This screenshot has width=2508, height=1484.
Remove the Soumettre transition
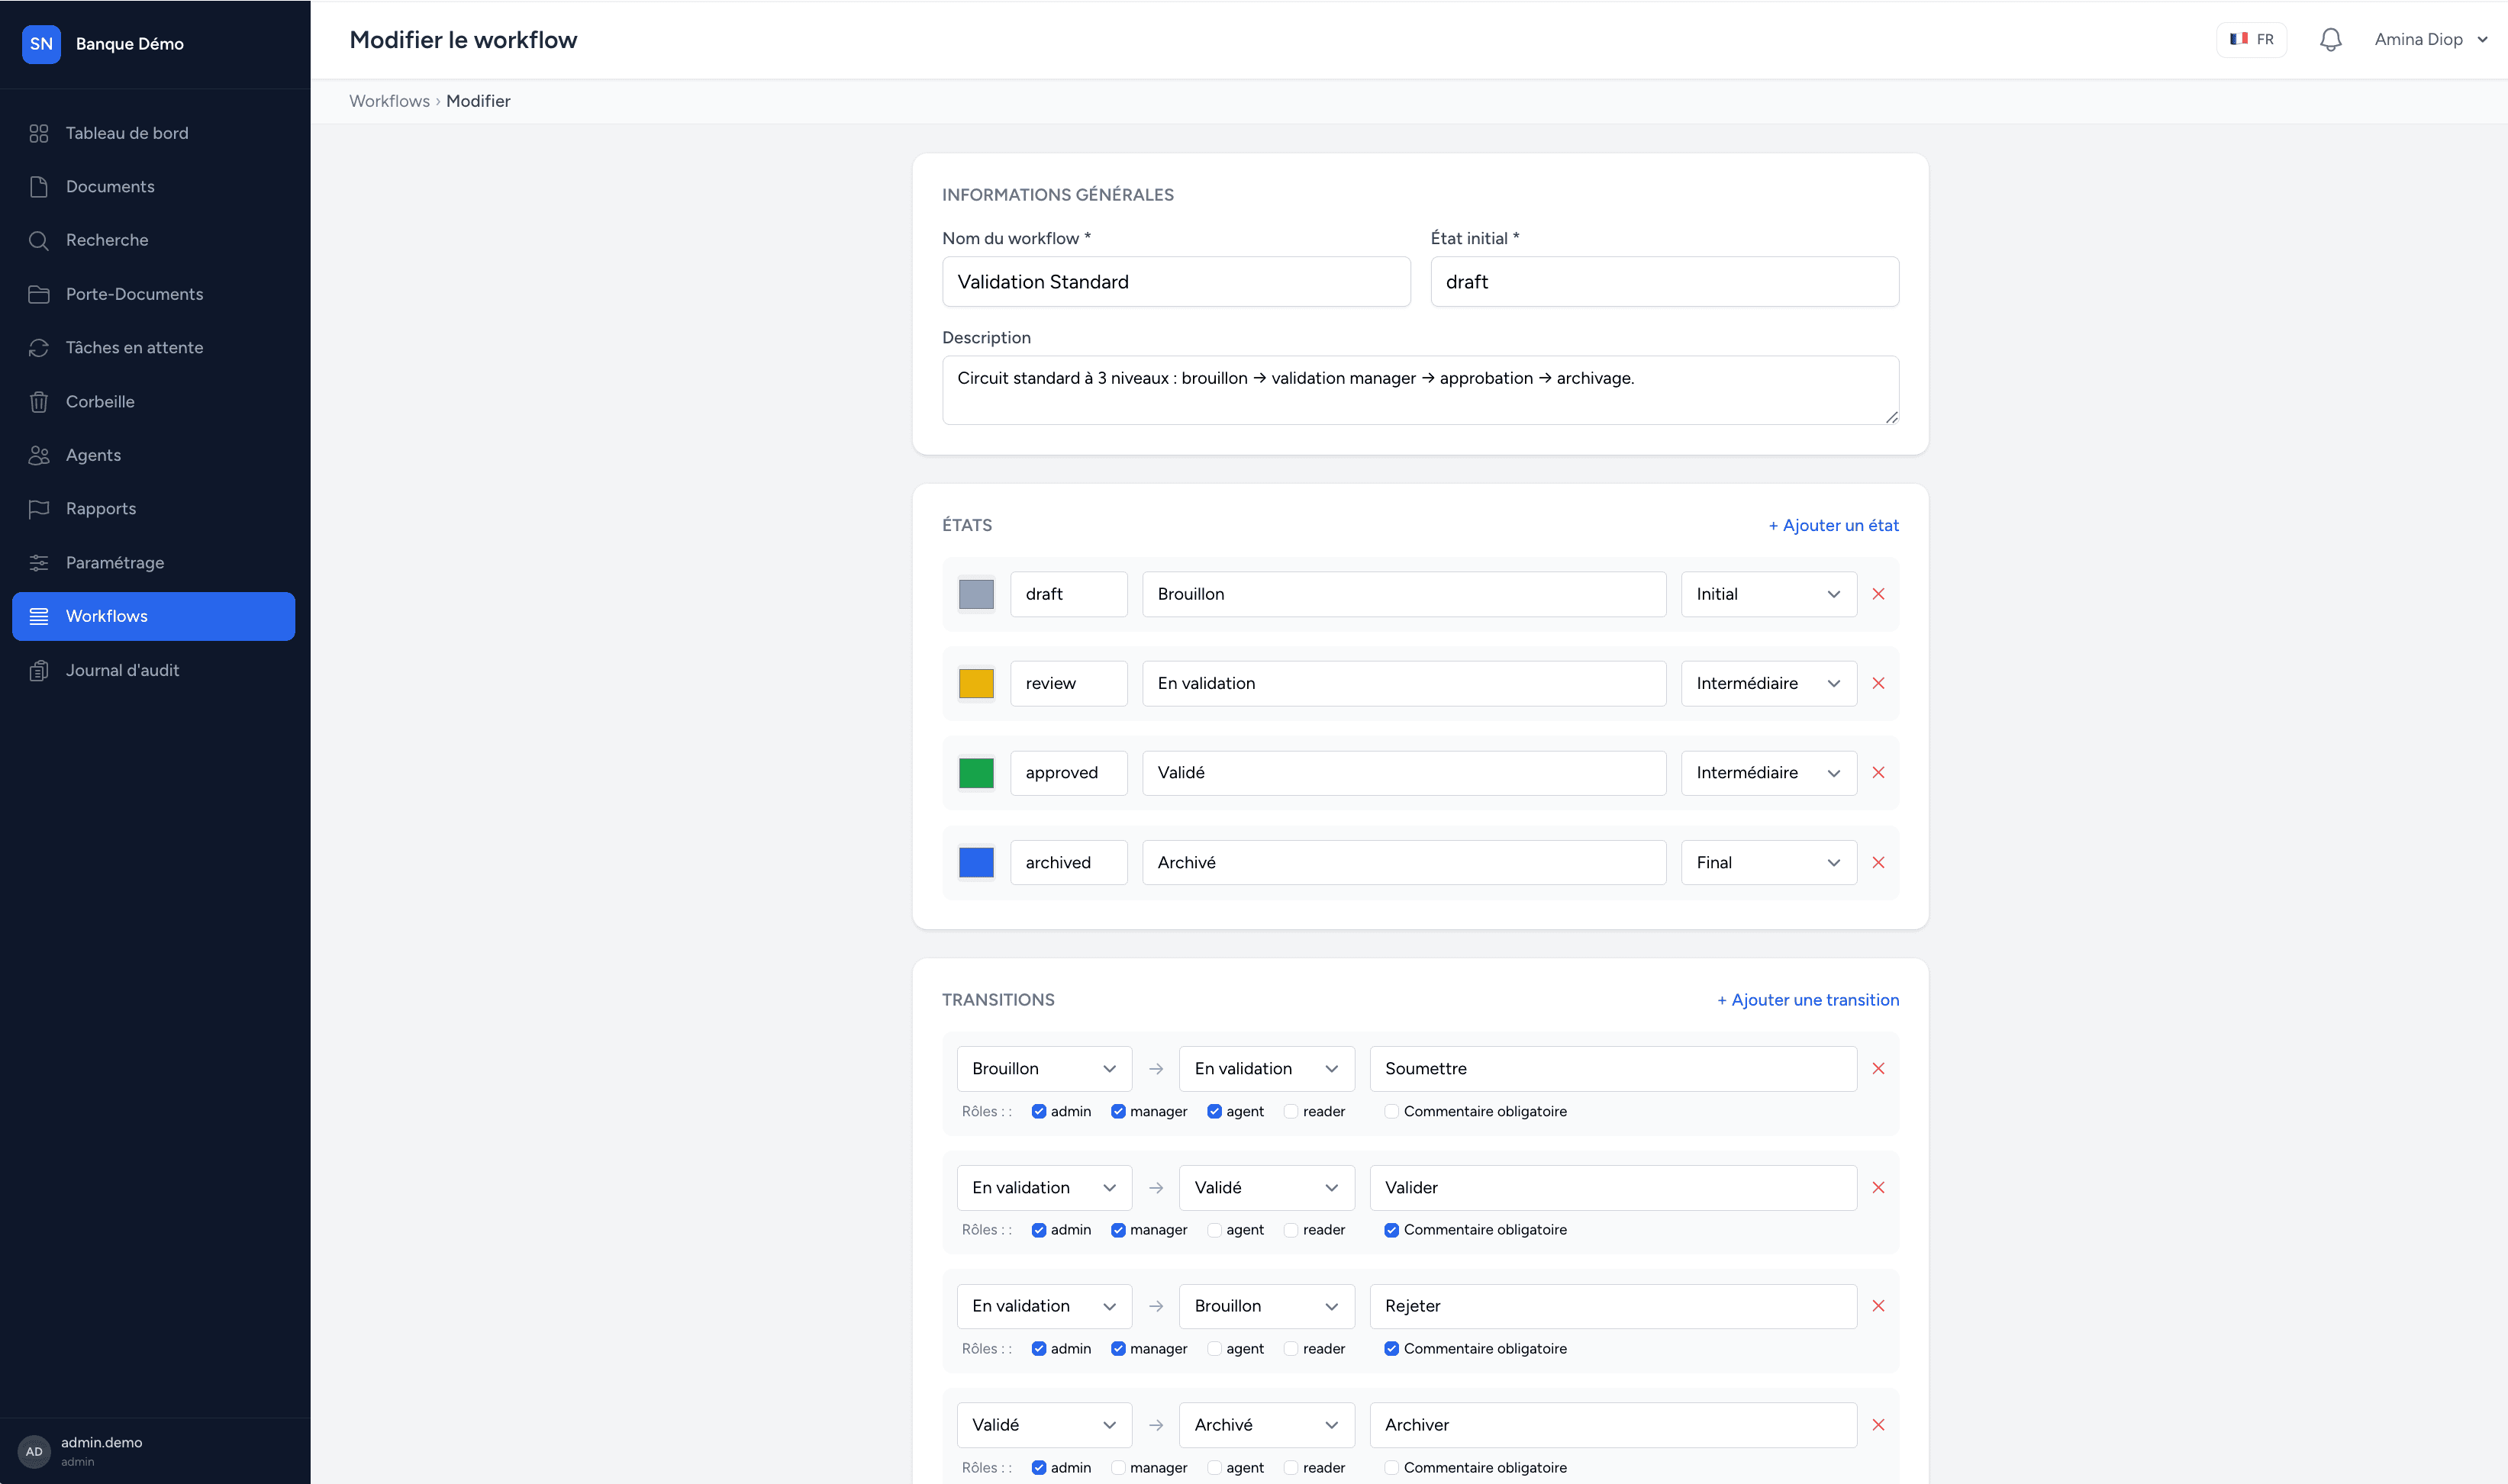point(1878,1068)
